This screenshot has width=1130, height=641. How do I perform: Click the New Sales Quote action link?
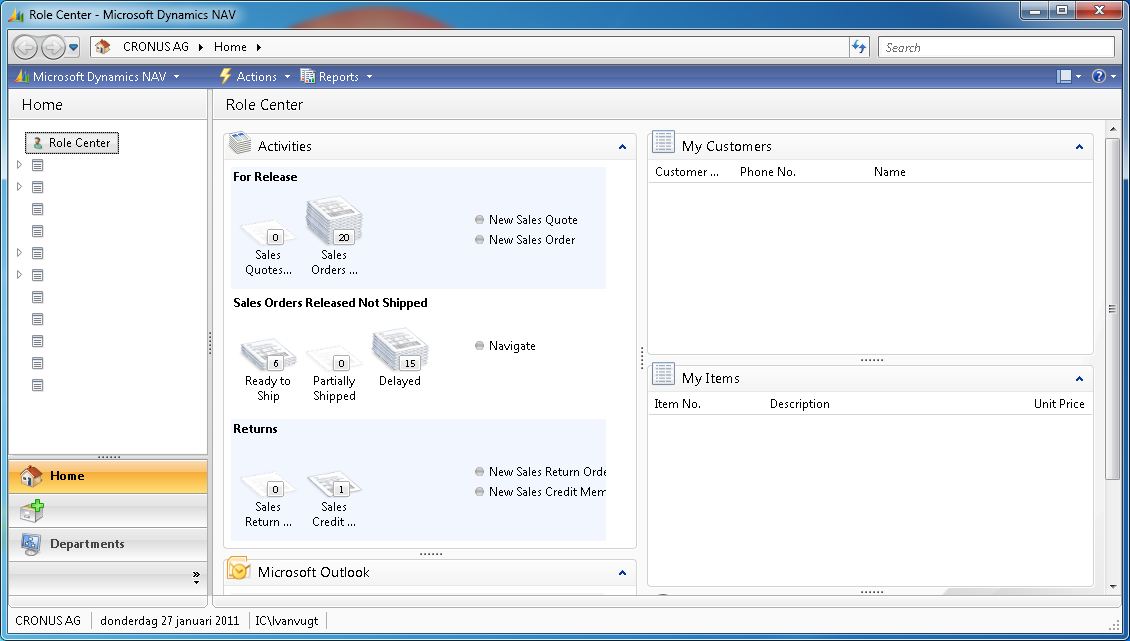click(533, 220)
